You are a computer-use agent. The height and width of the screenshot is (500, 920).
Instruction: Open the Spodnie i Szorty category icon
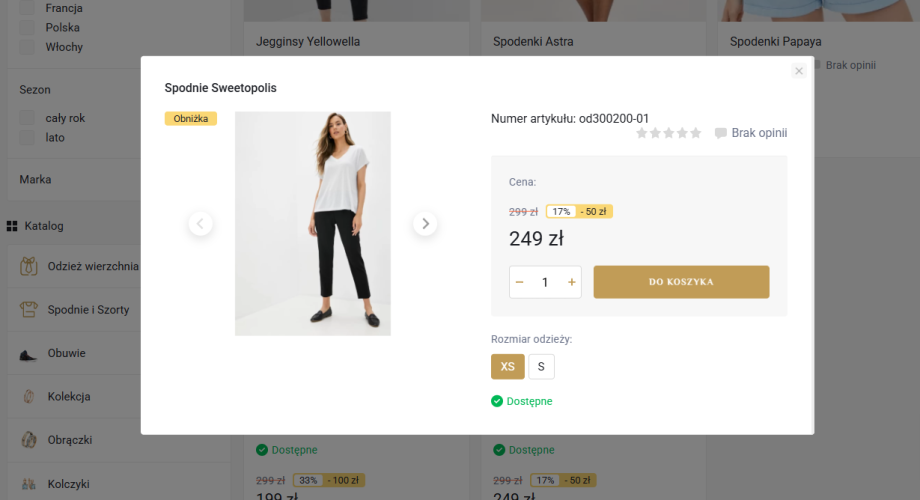28,310
